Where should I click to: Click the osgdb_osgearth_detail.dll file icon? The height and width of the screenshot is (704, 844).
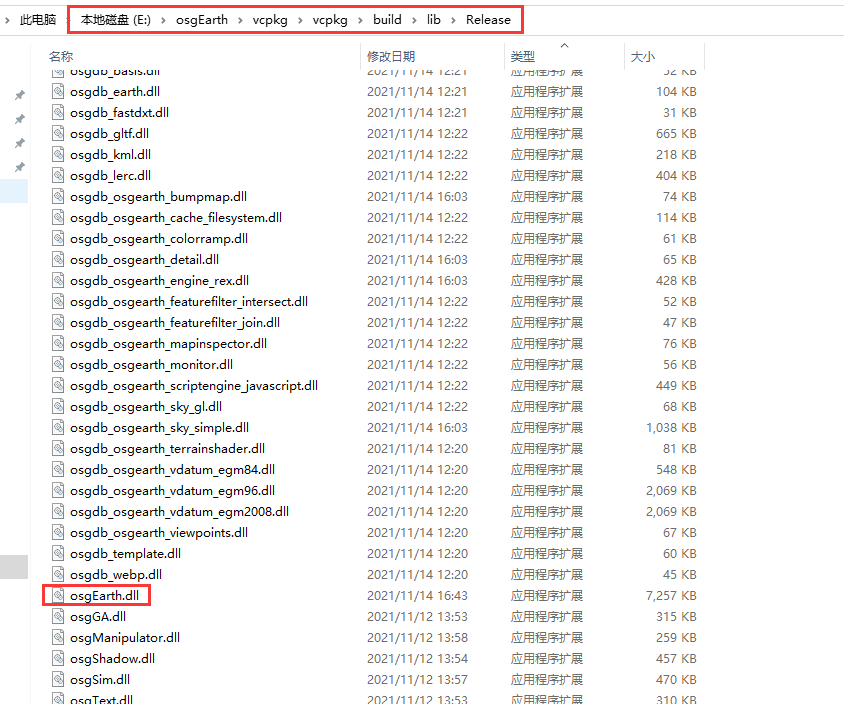click(58, 259)
